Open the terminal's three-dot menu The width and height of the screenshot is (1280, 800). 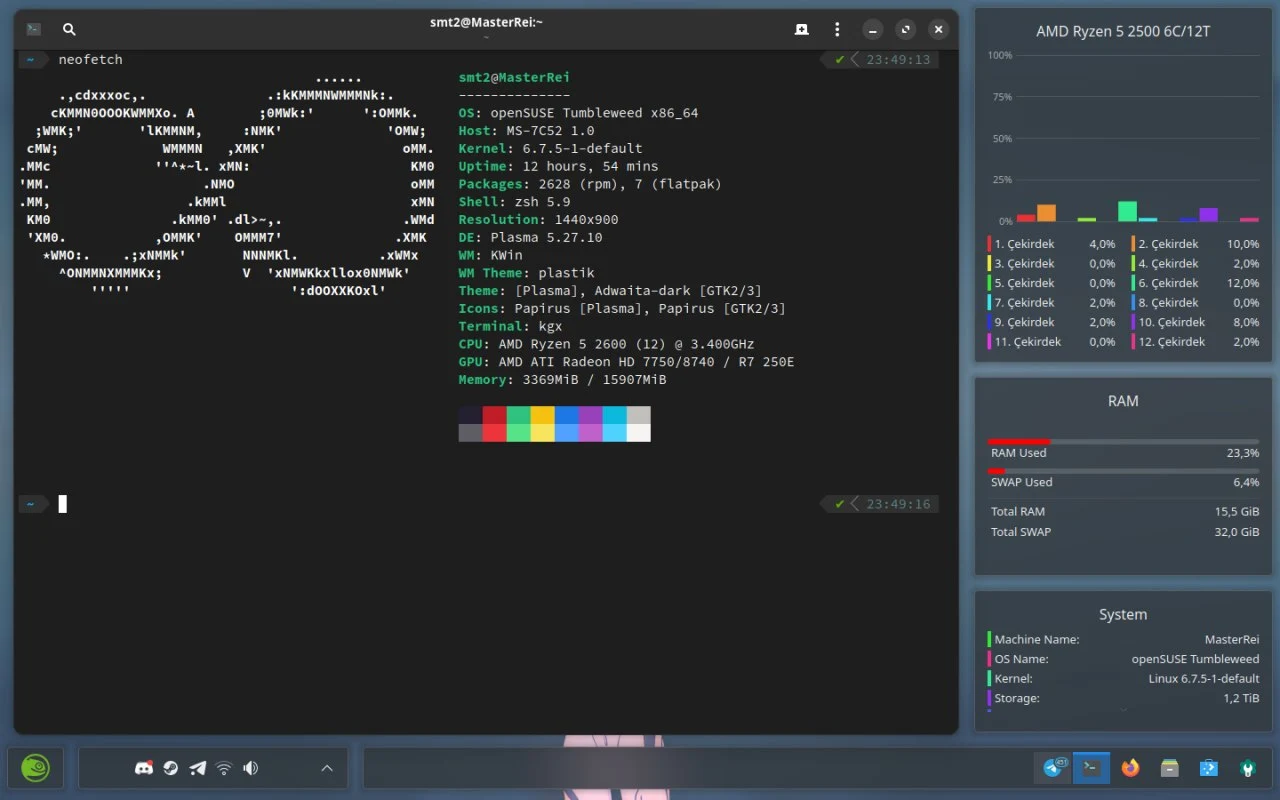click(x=837, y=30)
